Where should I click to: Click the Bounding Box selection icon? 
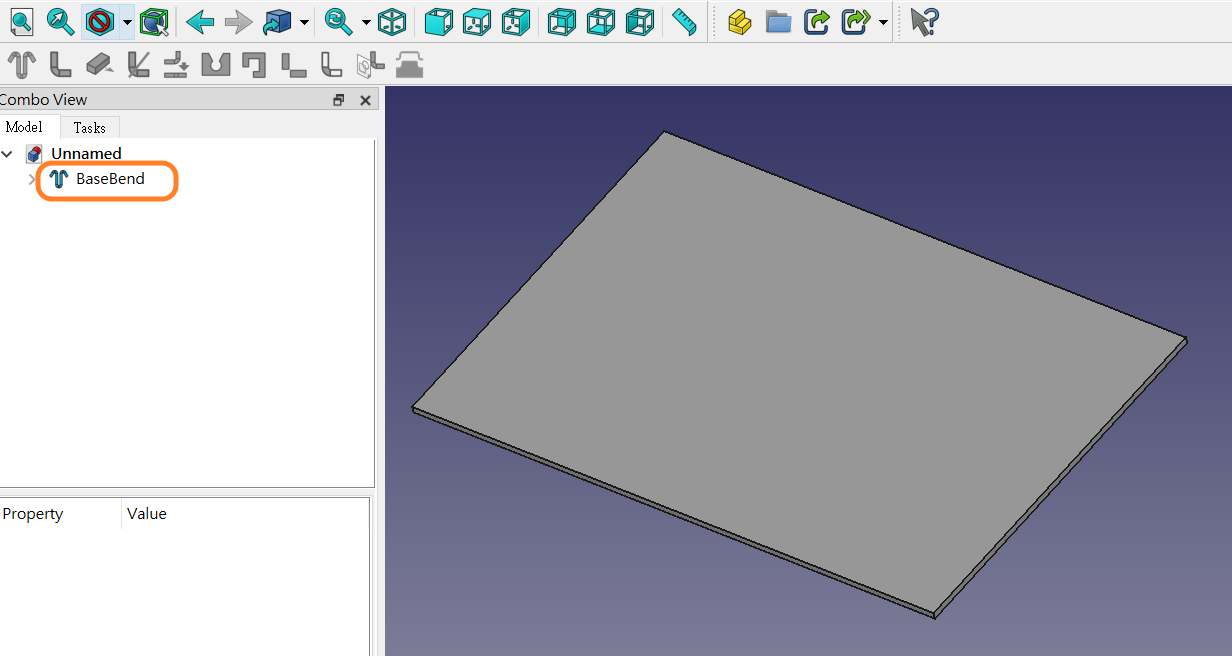154,20
